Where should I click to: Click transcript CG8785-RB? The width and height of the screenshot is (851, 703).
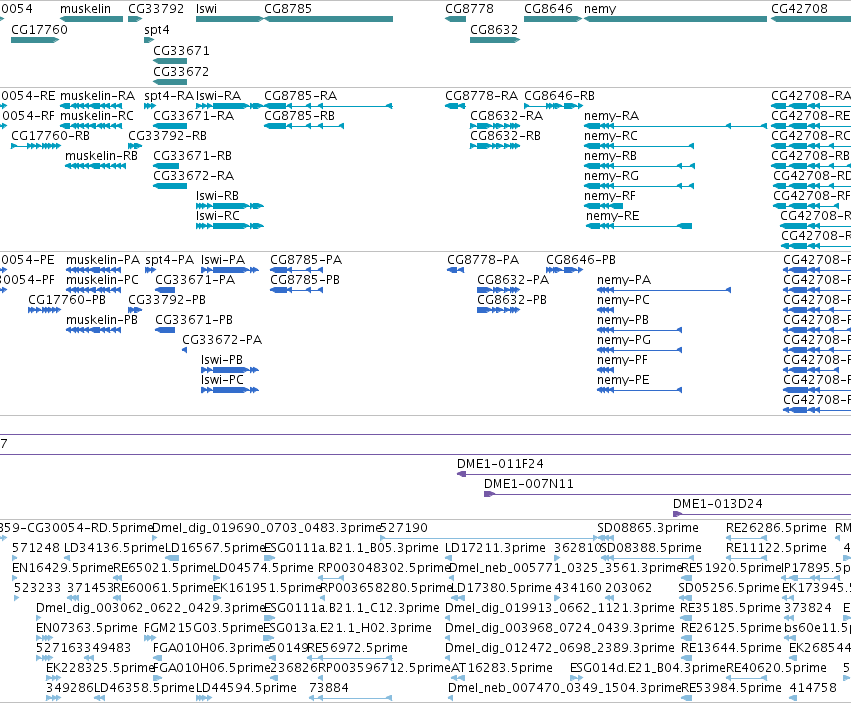304,126
